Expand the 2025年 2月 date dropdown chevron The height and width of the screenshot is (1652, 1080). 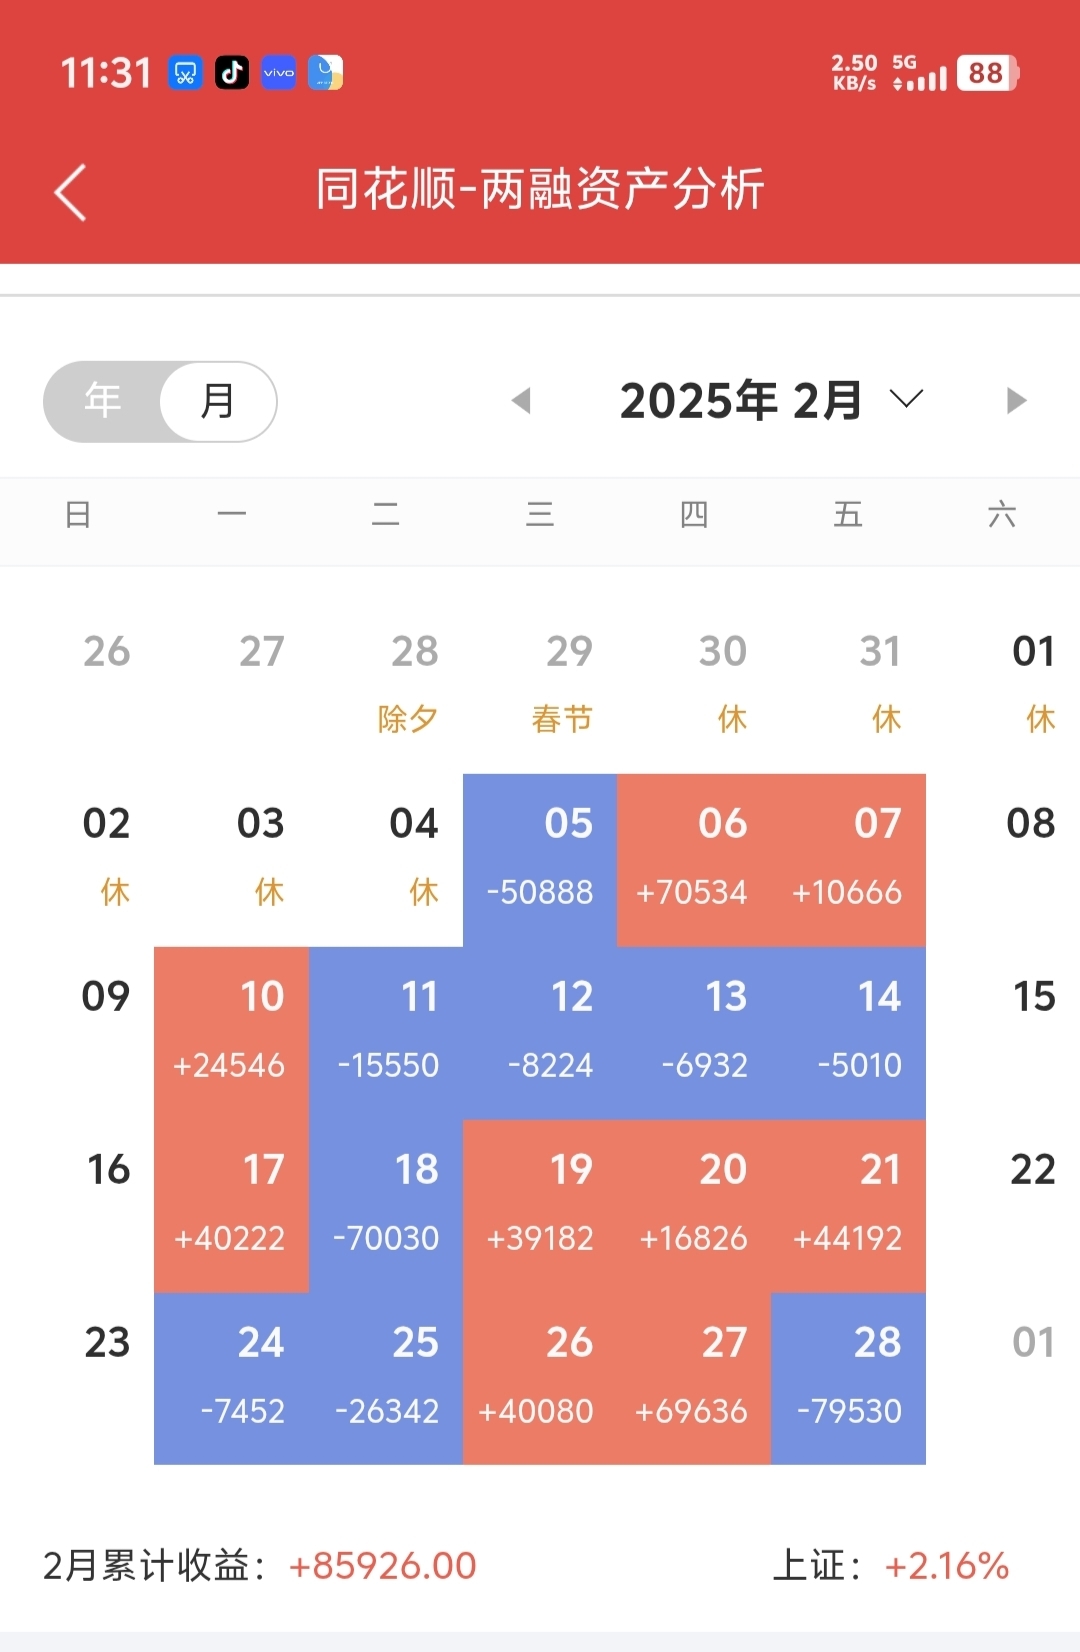906,400
